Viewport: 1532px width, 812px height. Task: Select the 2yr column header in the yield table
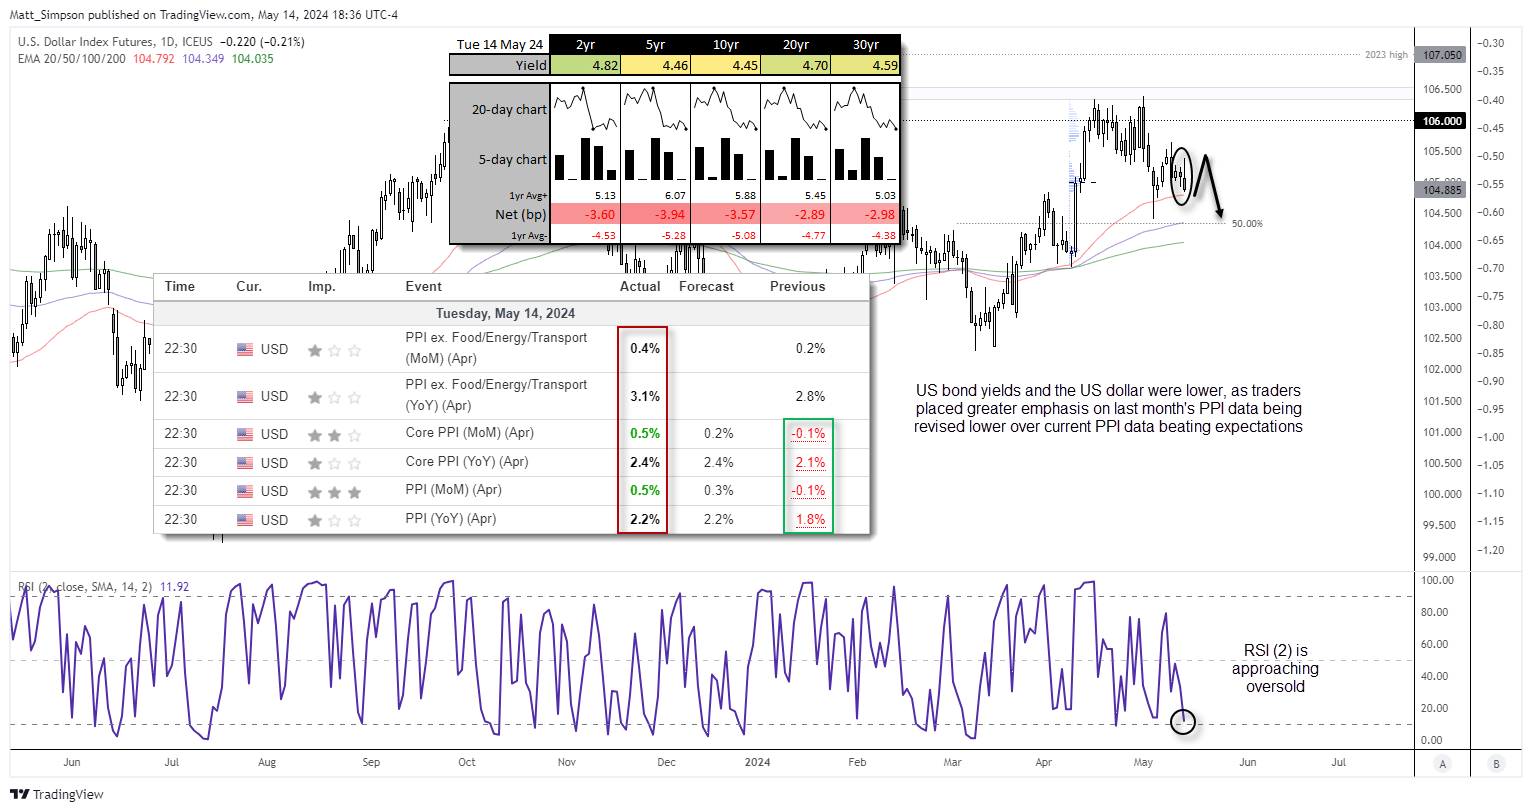(586, 44)
